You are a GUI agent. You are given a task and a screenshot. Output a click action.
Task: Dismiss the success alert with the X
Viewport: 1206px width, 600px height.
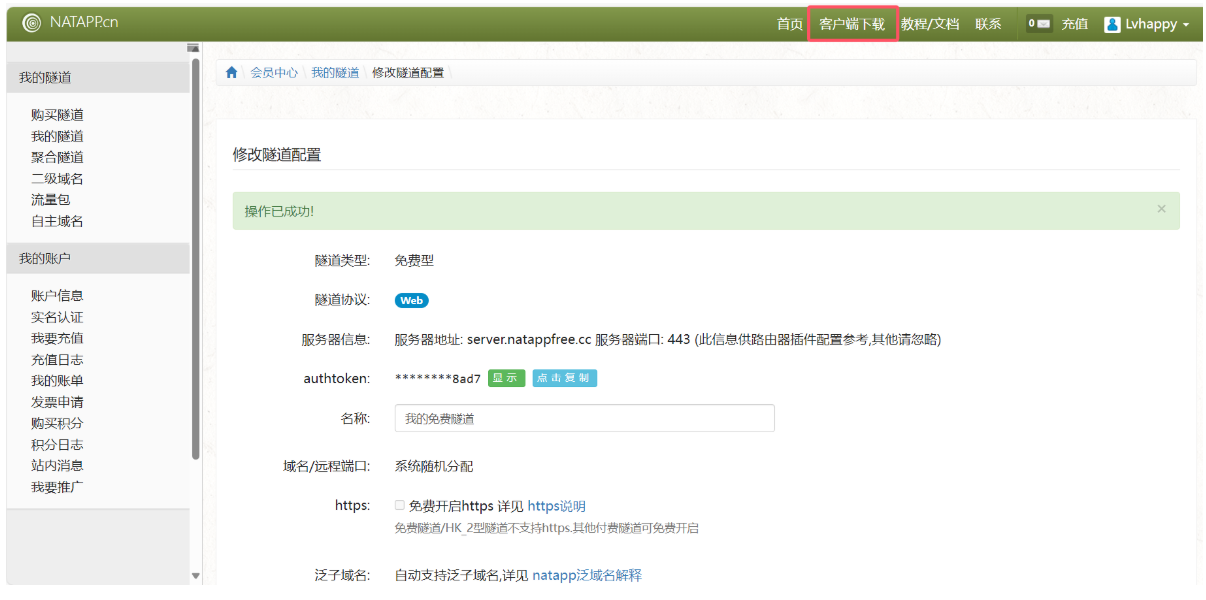1161,209
